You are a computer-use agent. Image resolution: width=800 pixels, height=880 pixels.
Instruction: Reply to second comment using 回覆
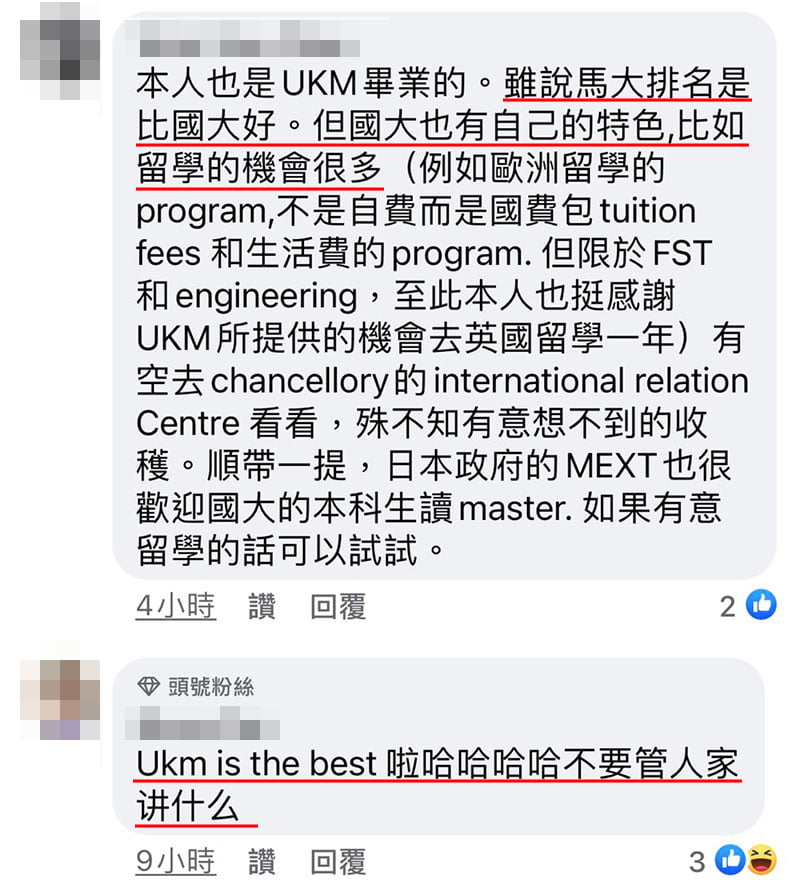tap(338, 861)
